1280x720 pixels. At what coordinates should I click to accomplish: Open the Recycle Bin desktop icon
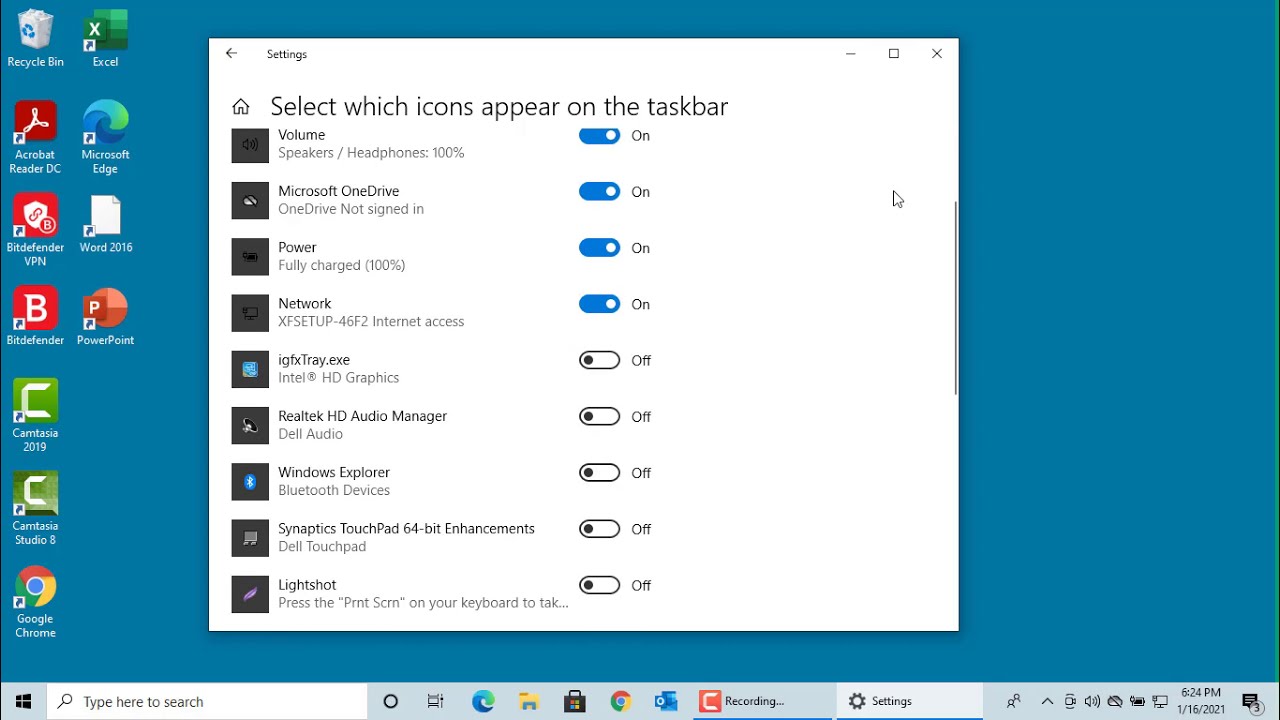click(x=35, y=39)
